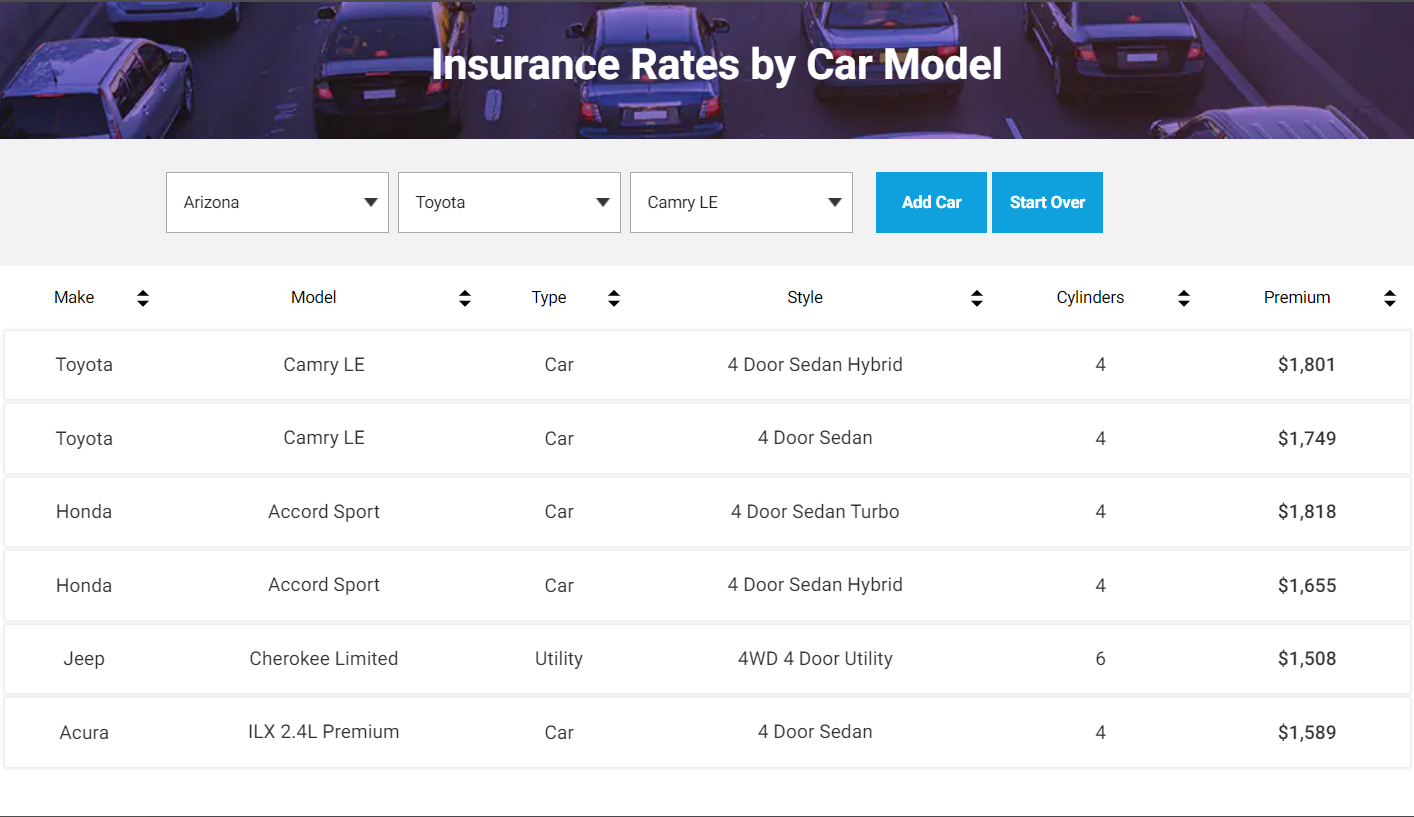The image size is (1414, 817).
Task: Click 4 Door Sedan in Acura row
Action: coord(815,732)
